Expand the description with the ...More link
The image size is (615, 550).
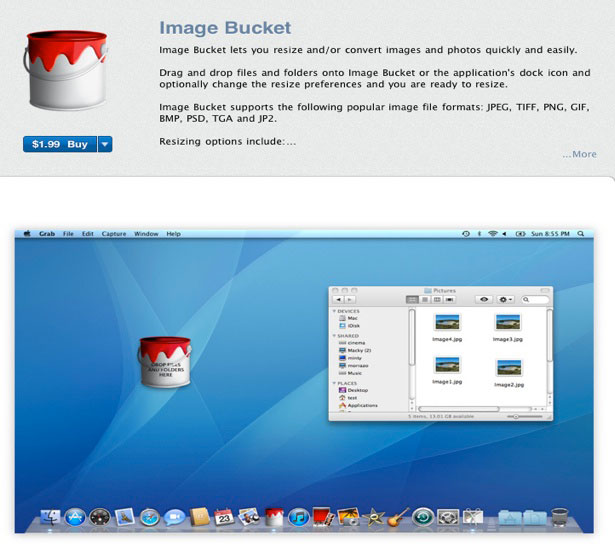pos(579,154)
